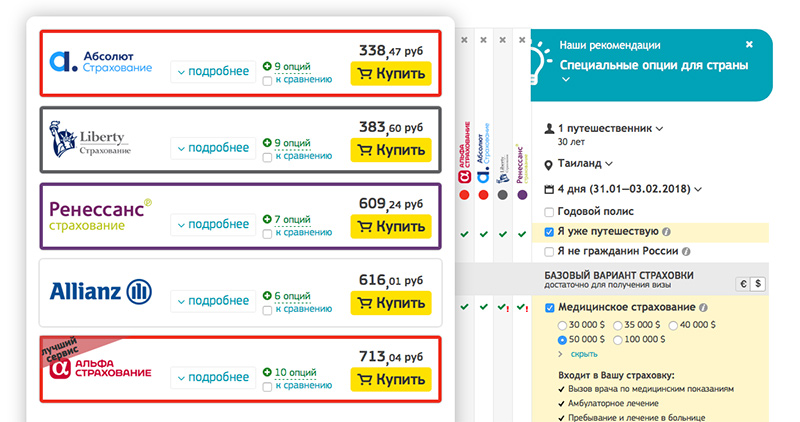Click the Allianz logo
This screenshot has width=800, height=422.
[x=101, y=292]
